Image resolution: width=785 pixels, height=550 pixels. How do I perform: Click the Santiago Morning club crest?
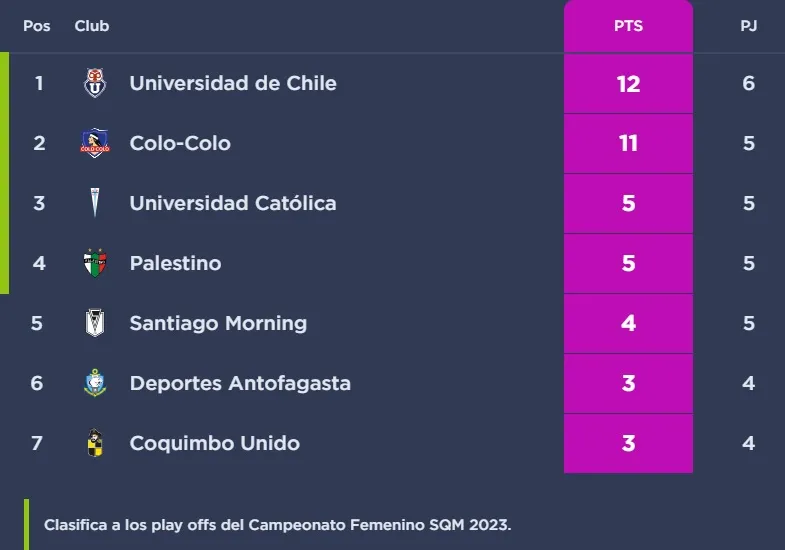tap(95, 323)
